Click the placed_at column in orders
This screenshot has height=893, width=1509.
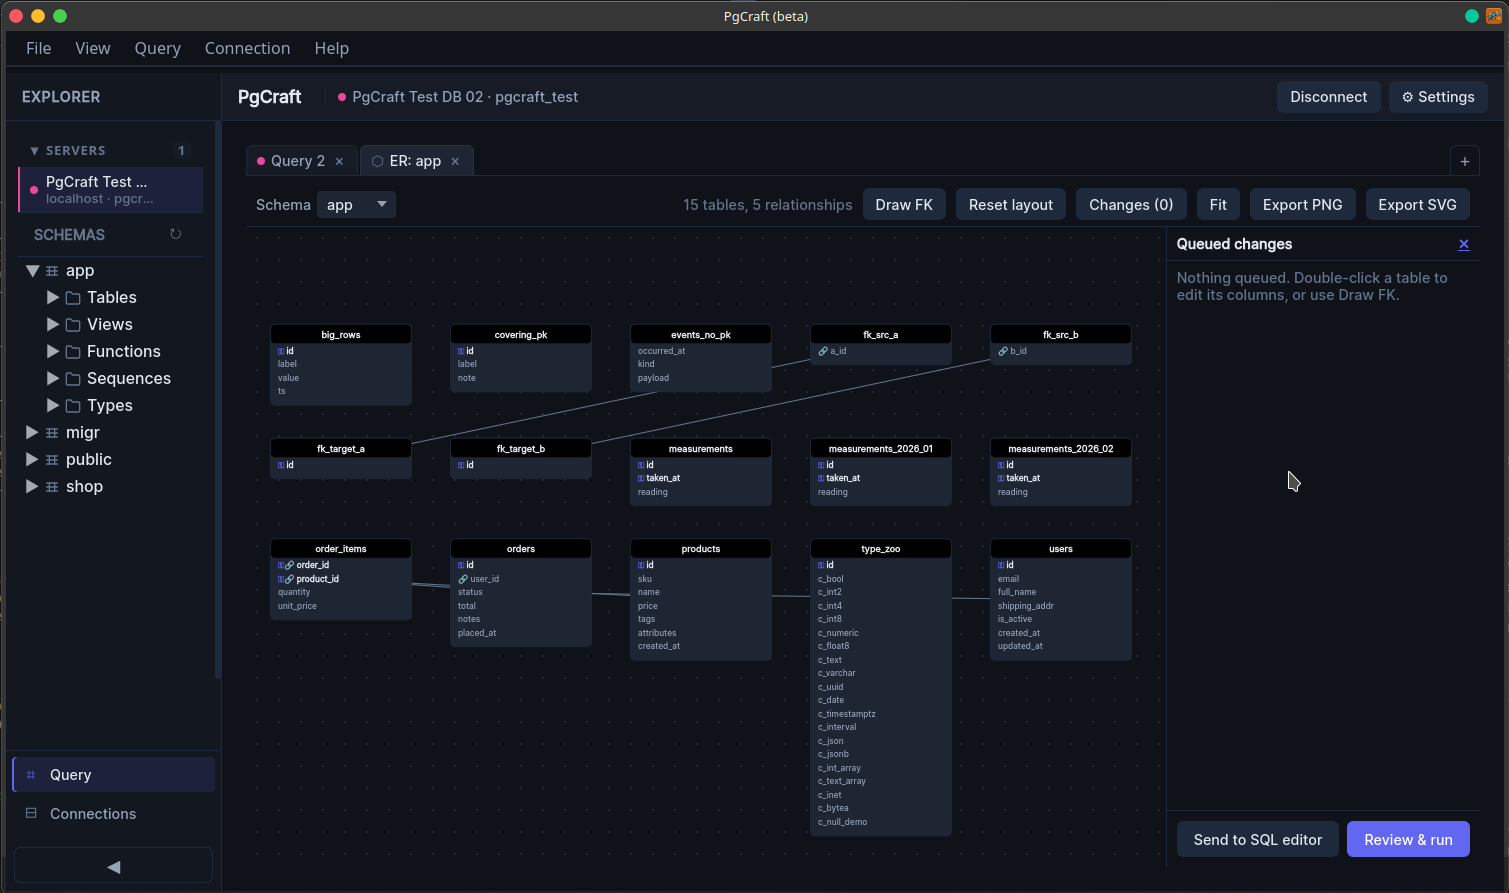click(477, 633)
